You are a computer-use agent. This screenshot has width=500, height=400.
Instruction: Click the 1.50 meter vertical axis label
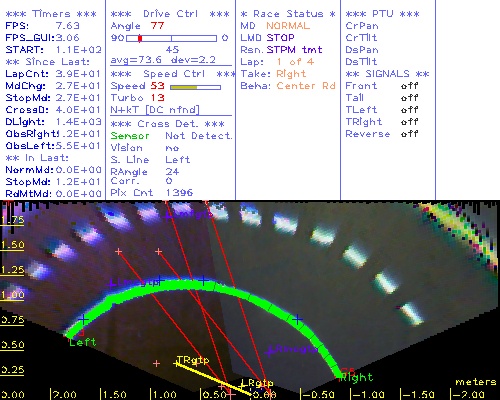click(x=12, y=245)
